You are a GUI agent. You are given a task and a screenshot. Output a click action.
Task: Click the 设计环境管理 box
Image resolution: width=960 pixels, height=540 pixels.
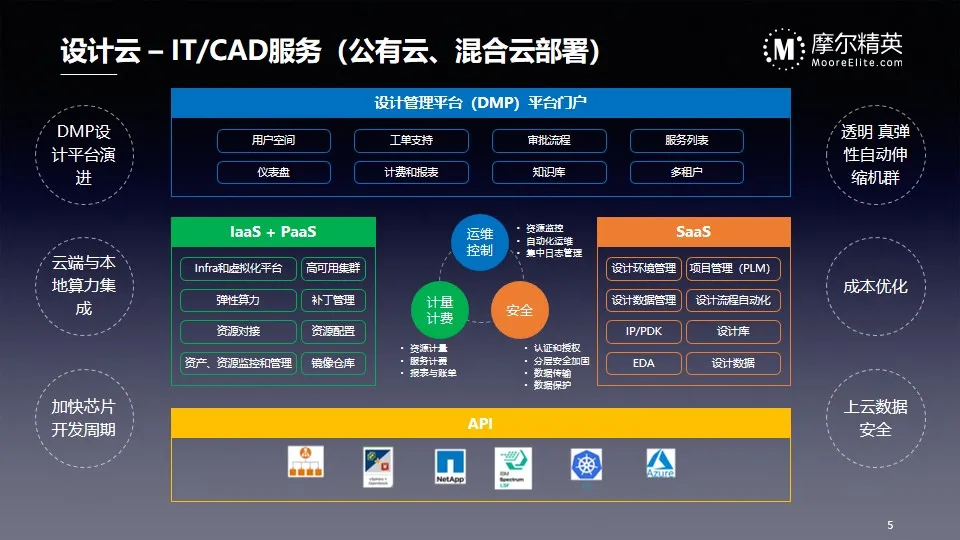[643, 268]
